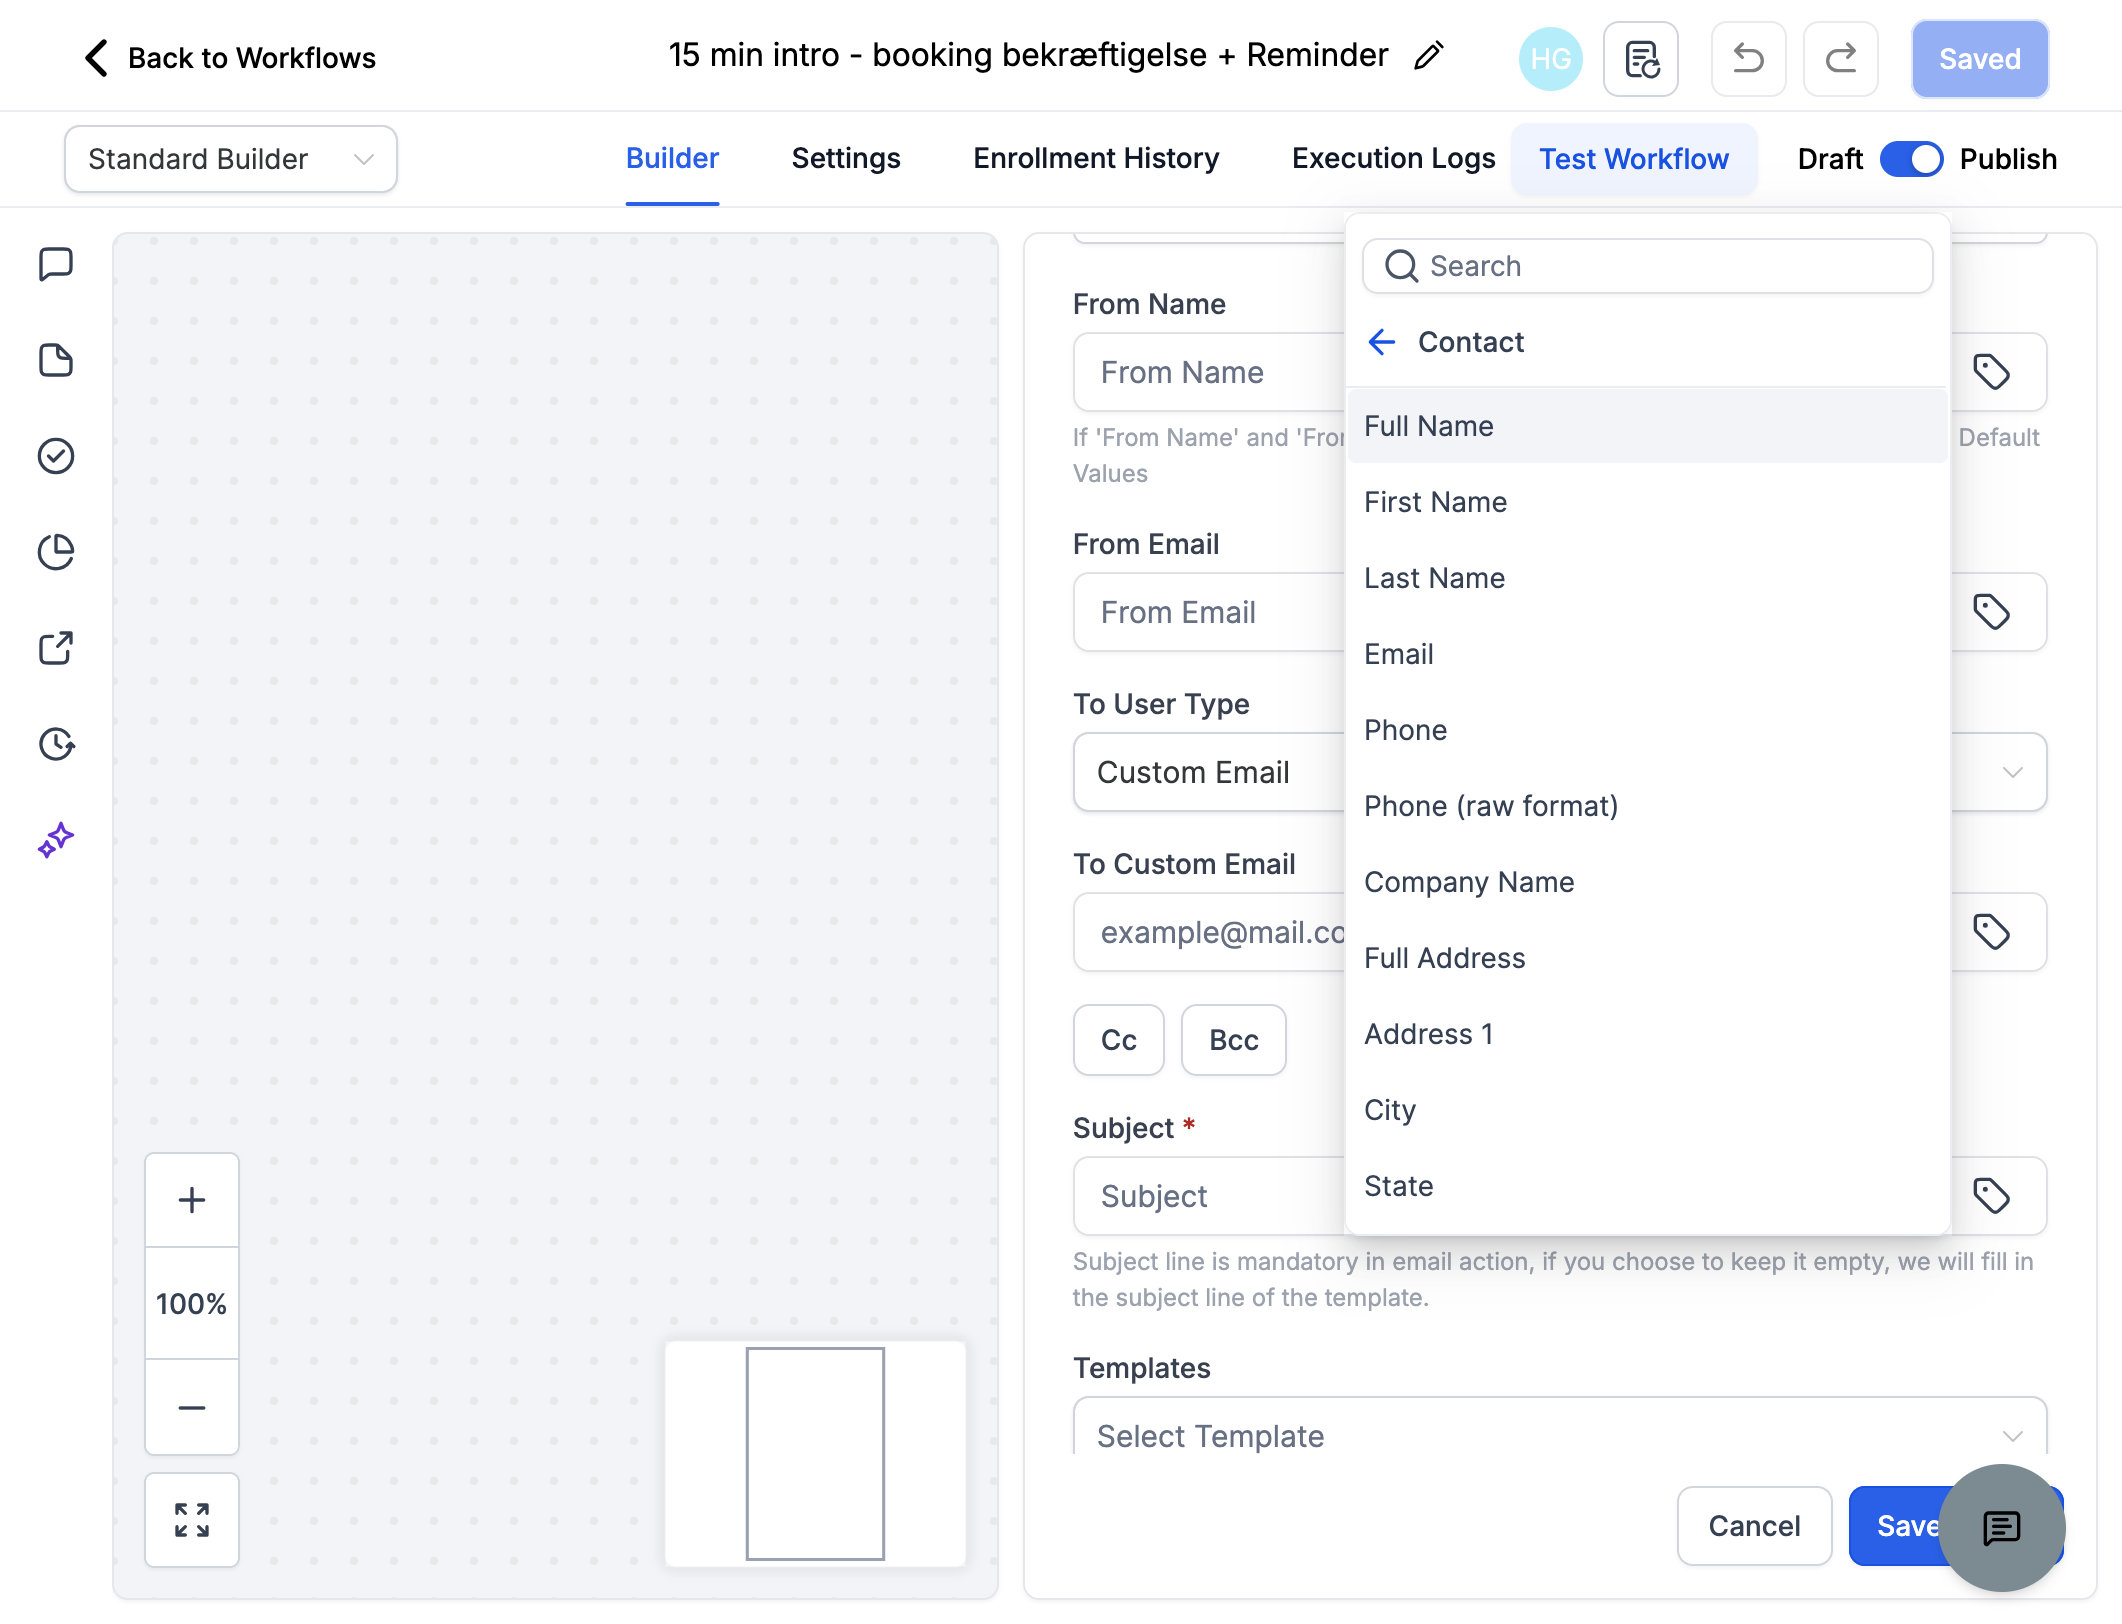This screenshot has height=1624, width=2122.
Task: Click the tag icon in To Custom Email field
Action: (1991, 932)
